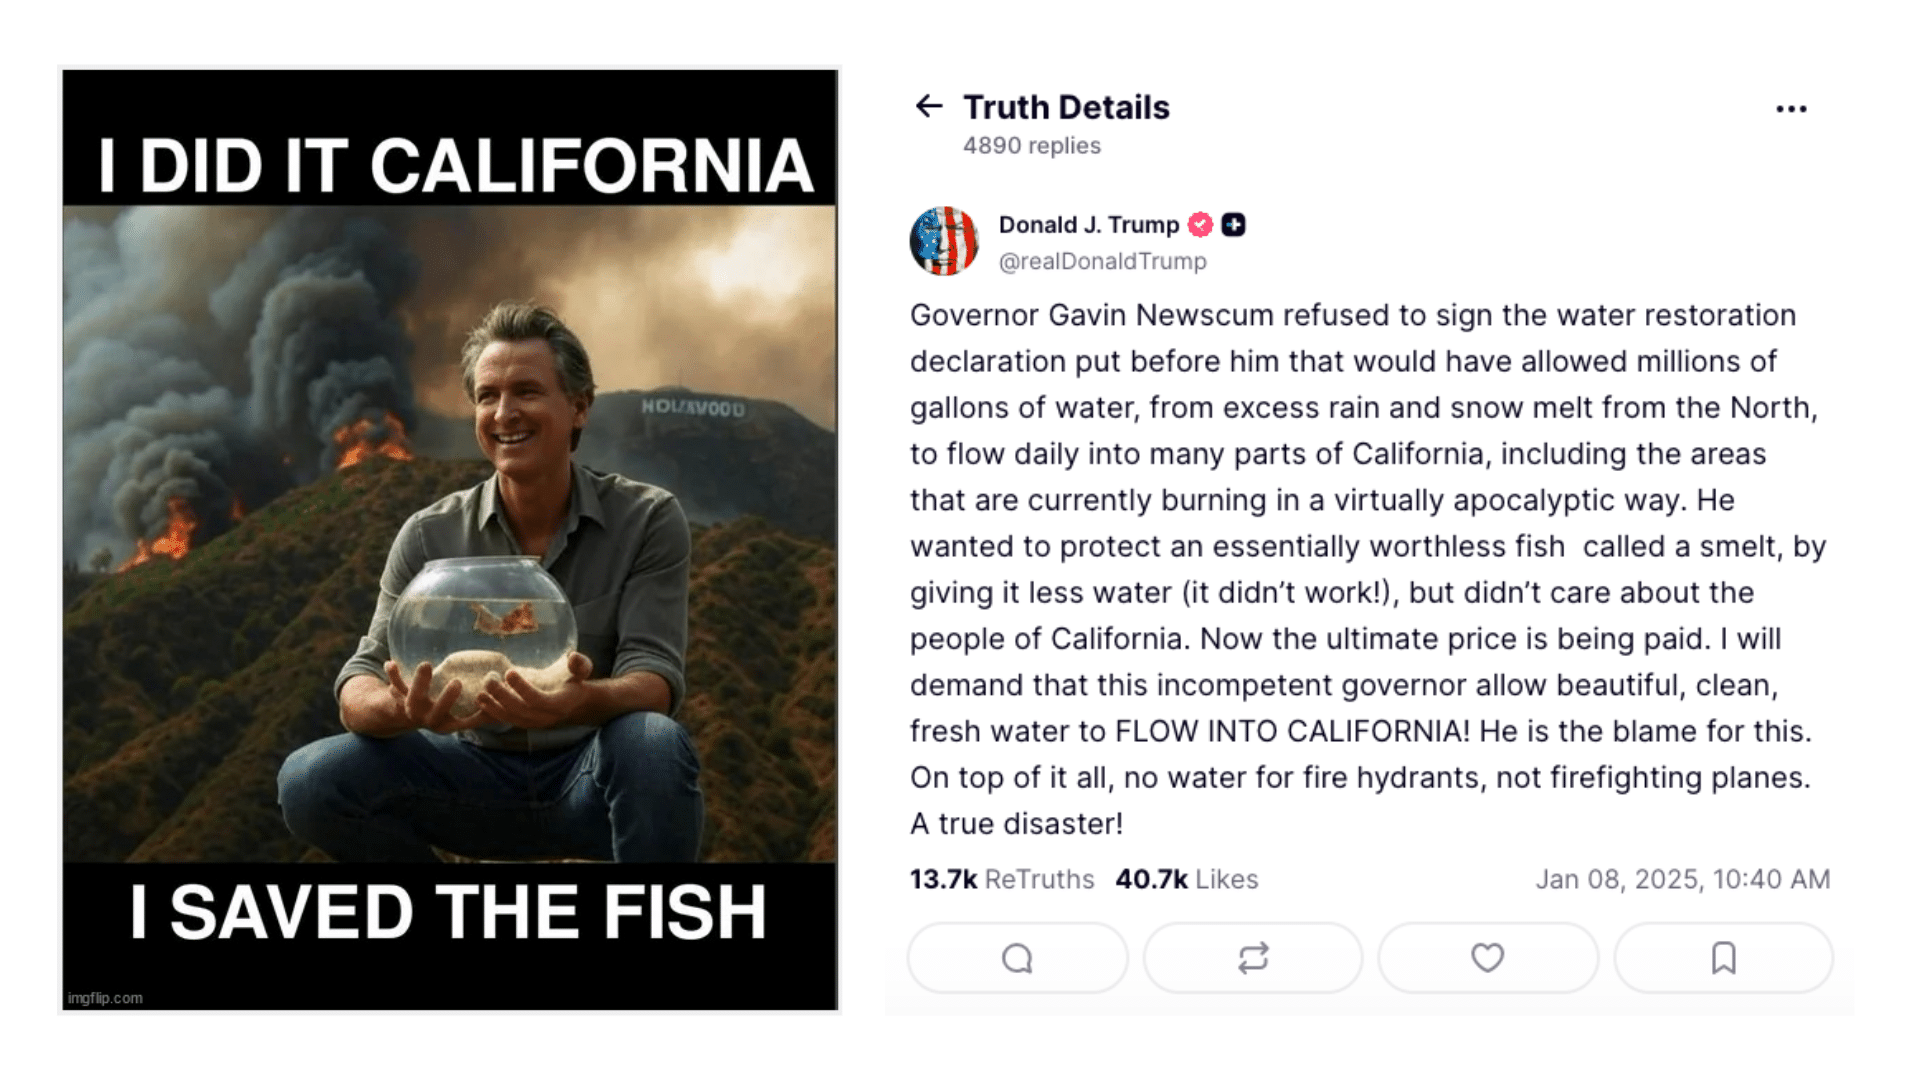Open the Donald J. Trump display name
This screenshot has width=1920, height=1080.
pyautogui.click(x=1088, y=225)
